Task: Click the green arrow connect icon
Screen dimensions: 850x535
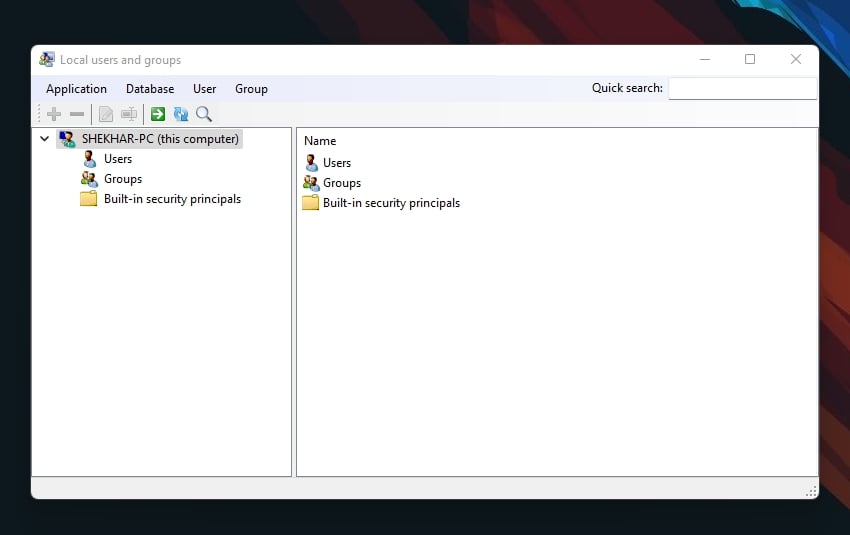Action: pos(158,114)
